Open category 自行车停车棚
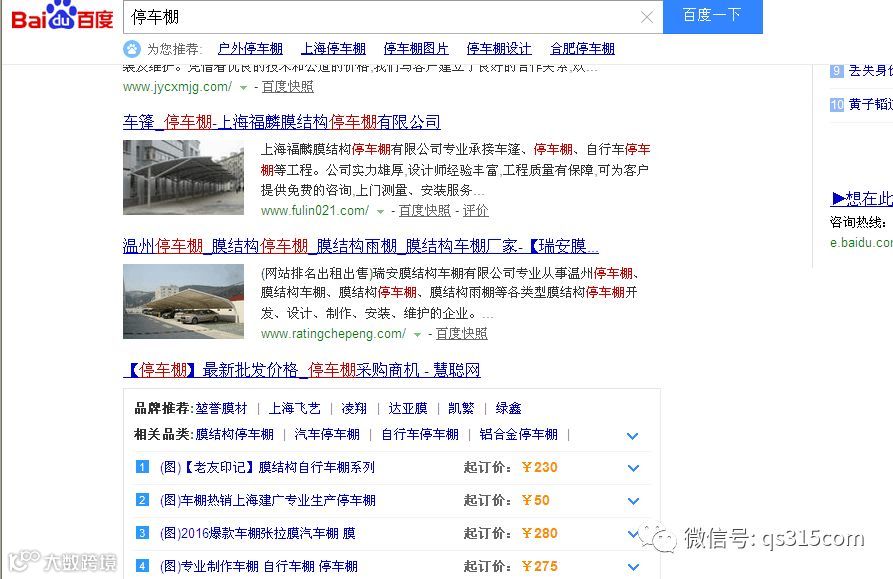Screen dimensions: 893x579 [420, 434]
